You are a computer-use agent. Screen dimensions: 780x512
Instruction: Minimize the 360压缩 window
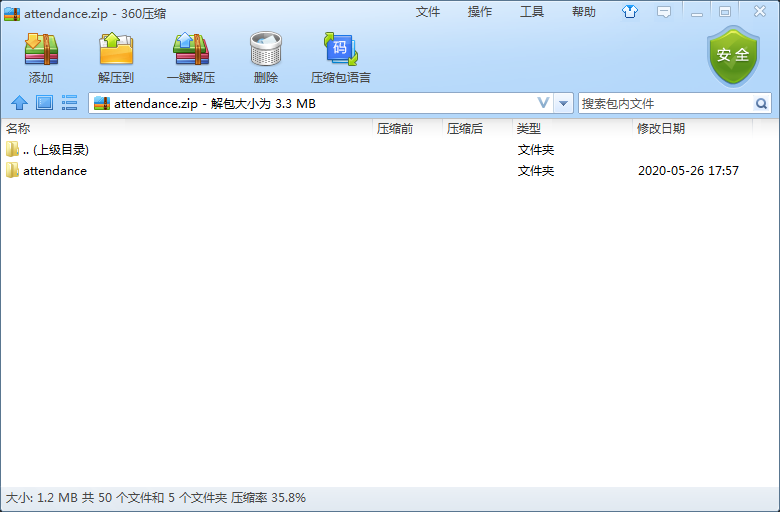[697, 12]
